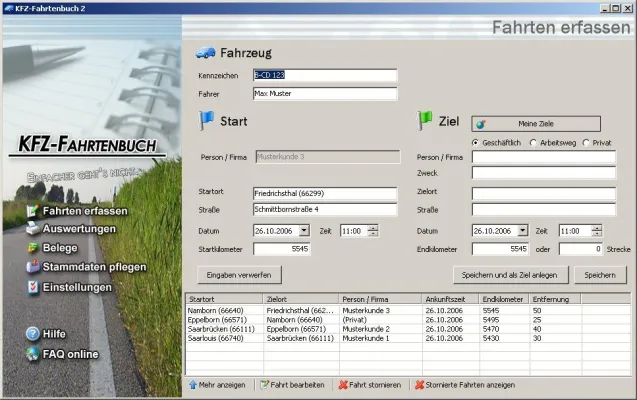This screenshot has width=637, height=400.
Task: Open Stammdaten pflegen menu entry
Action: (x=94, y=267)
